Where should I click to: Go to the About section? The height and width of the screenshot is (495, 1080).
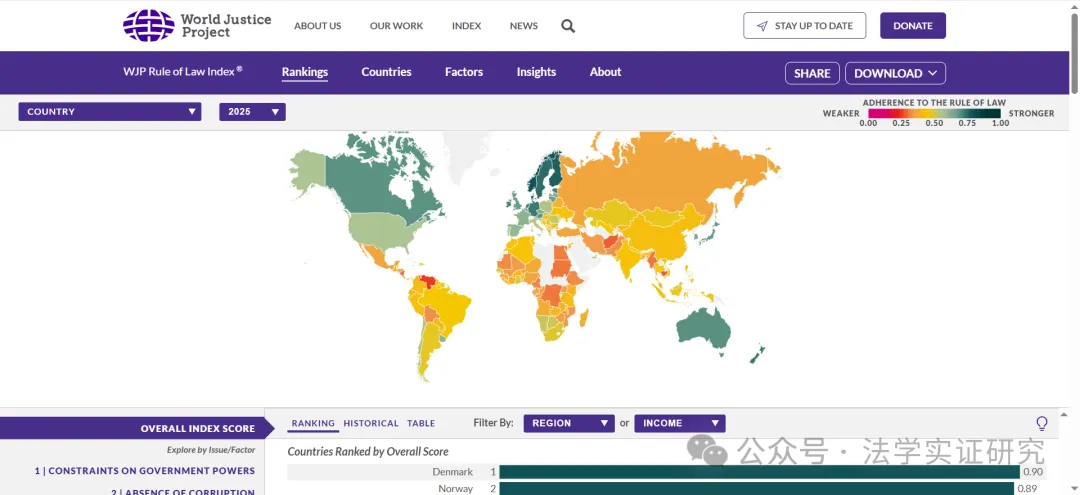(605, 72)
